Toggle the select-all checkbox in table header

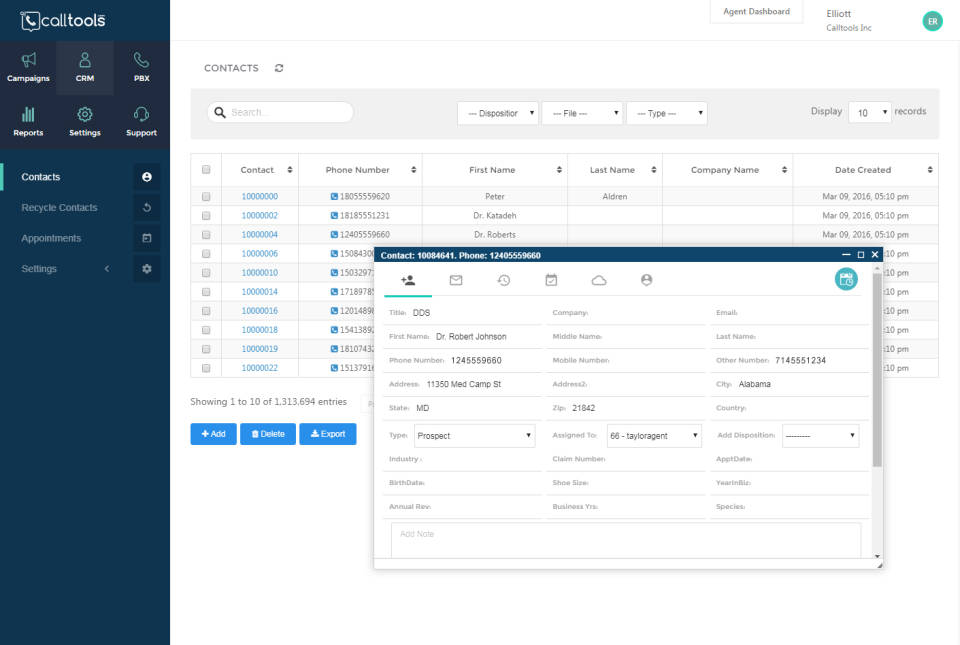207,169
